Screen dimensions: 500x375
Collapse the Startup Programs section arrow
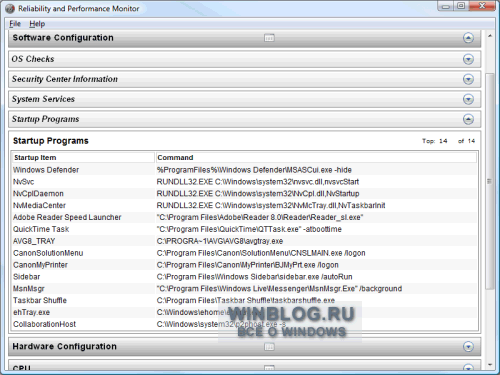coord(468,119)
